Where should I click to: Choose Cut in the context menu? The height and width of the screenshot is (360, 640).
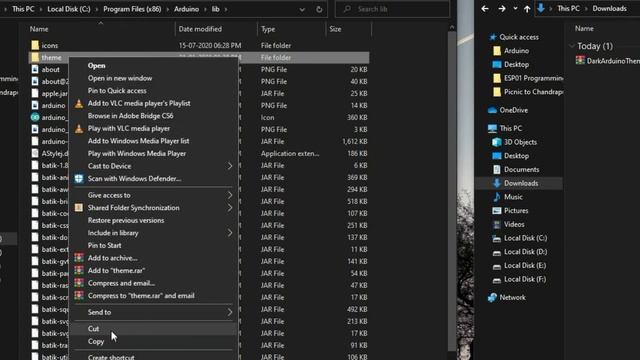(x=93, y=329)
